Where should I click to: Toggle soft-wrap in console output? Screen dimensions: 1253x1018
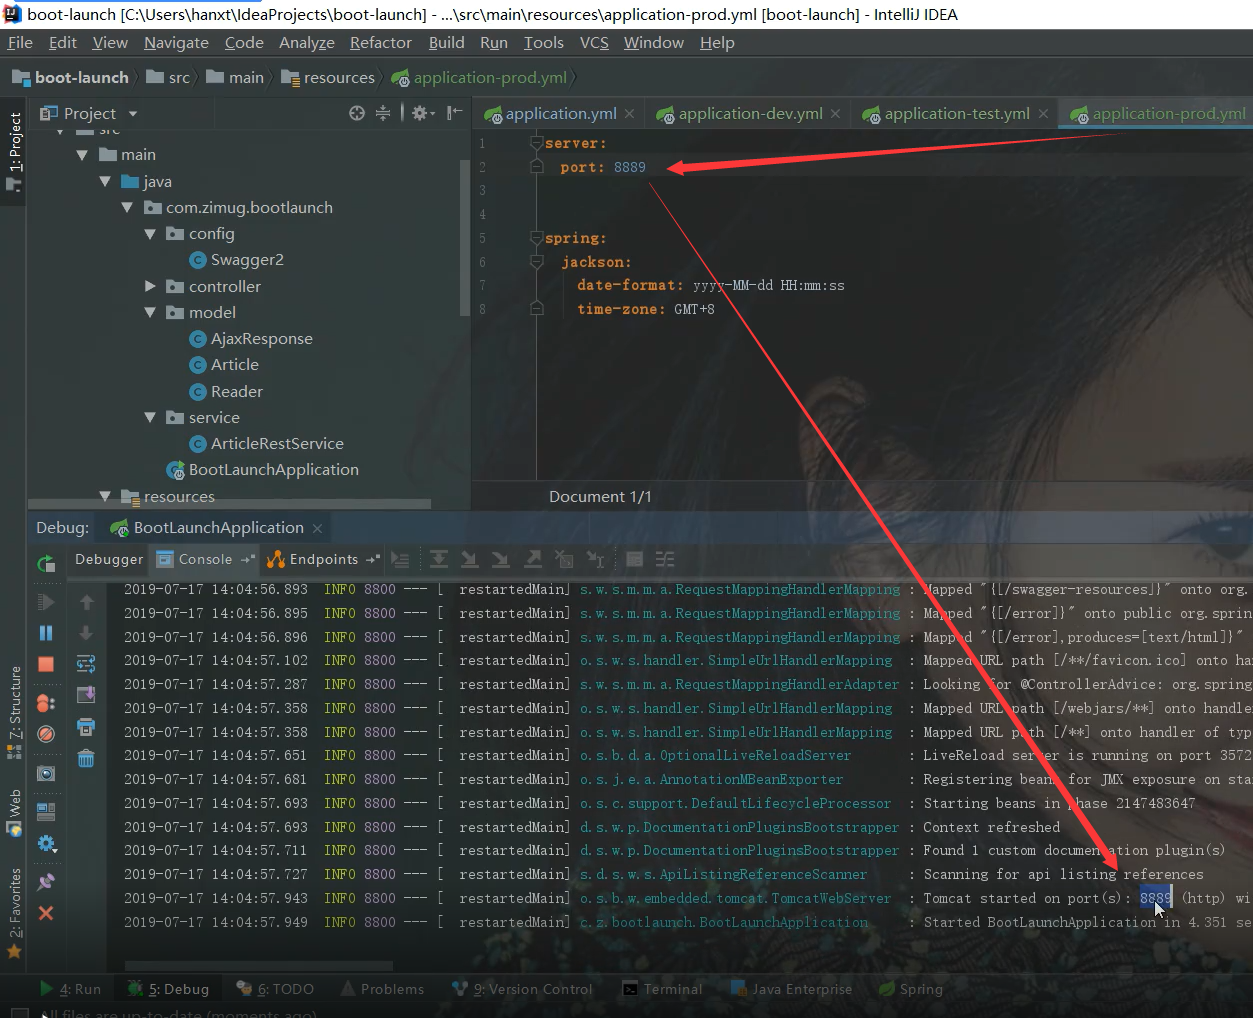click(86, 664)
